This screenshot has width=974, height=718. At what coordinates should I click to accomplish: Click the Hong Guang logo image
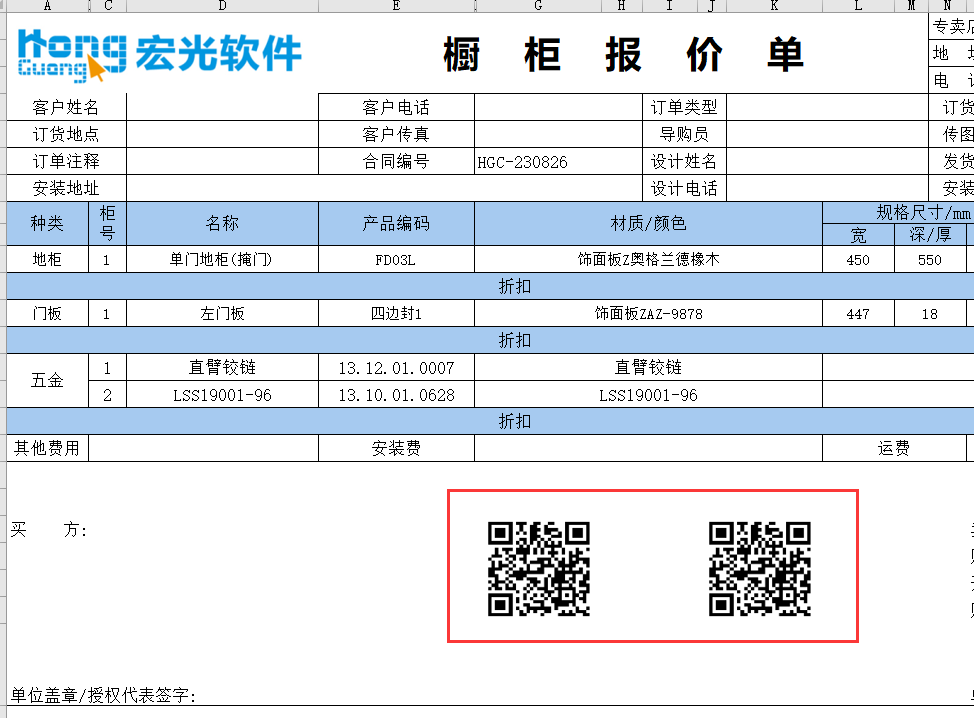coord(159,55)
